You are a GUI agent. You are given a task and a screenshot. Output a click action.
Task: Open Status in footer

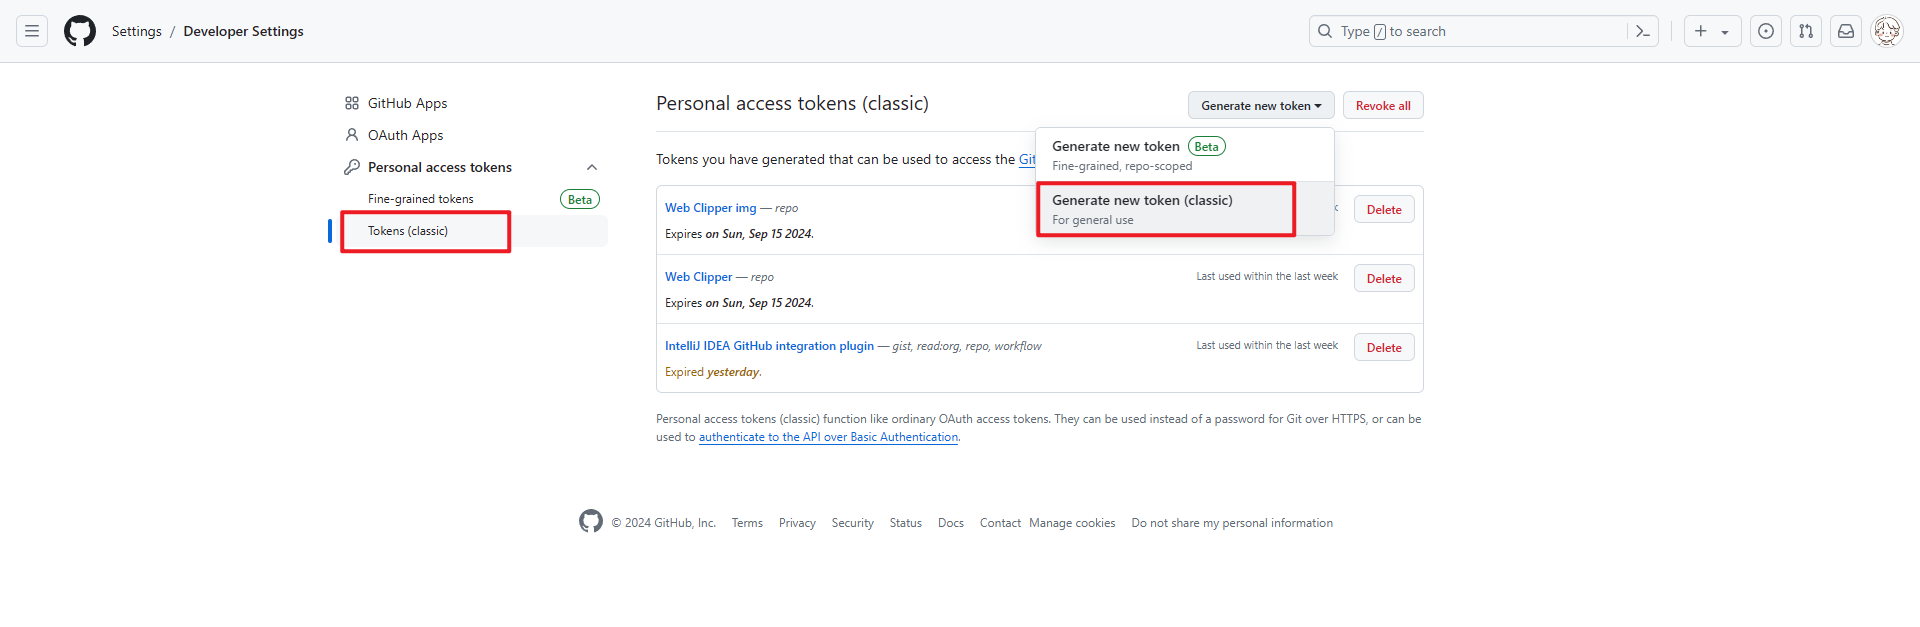click(x=906, y=523)
